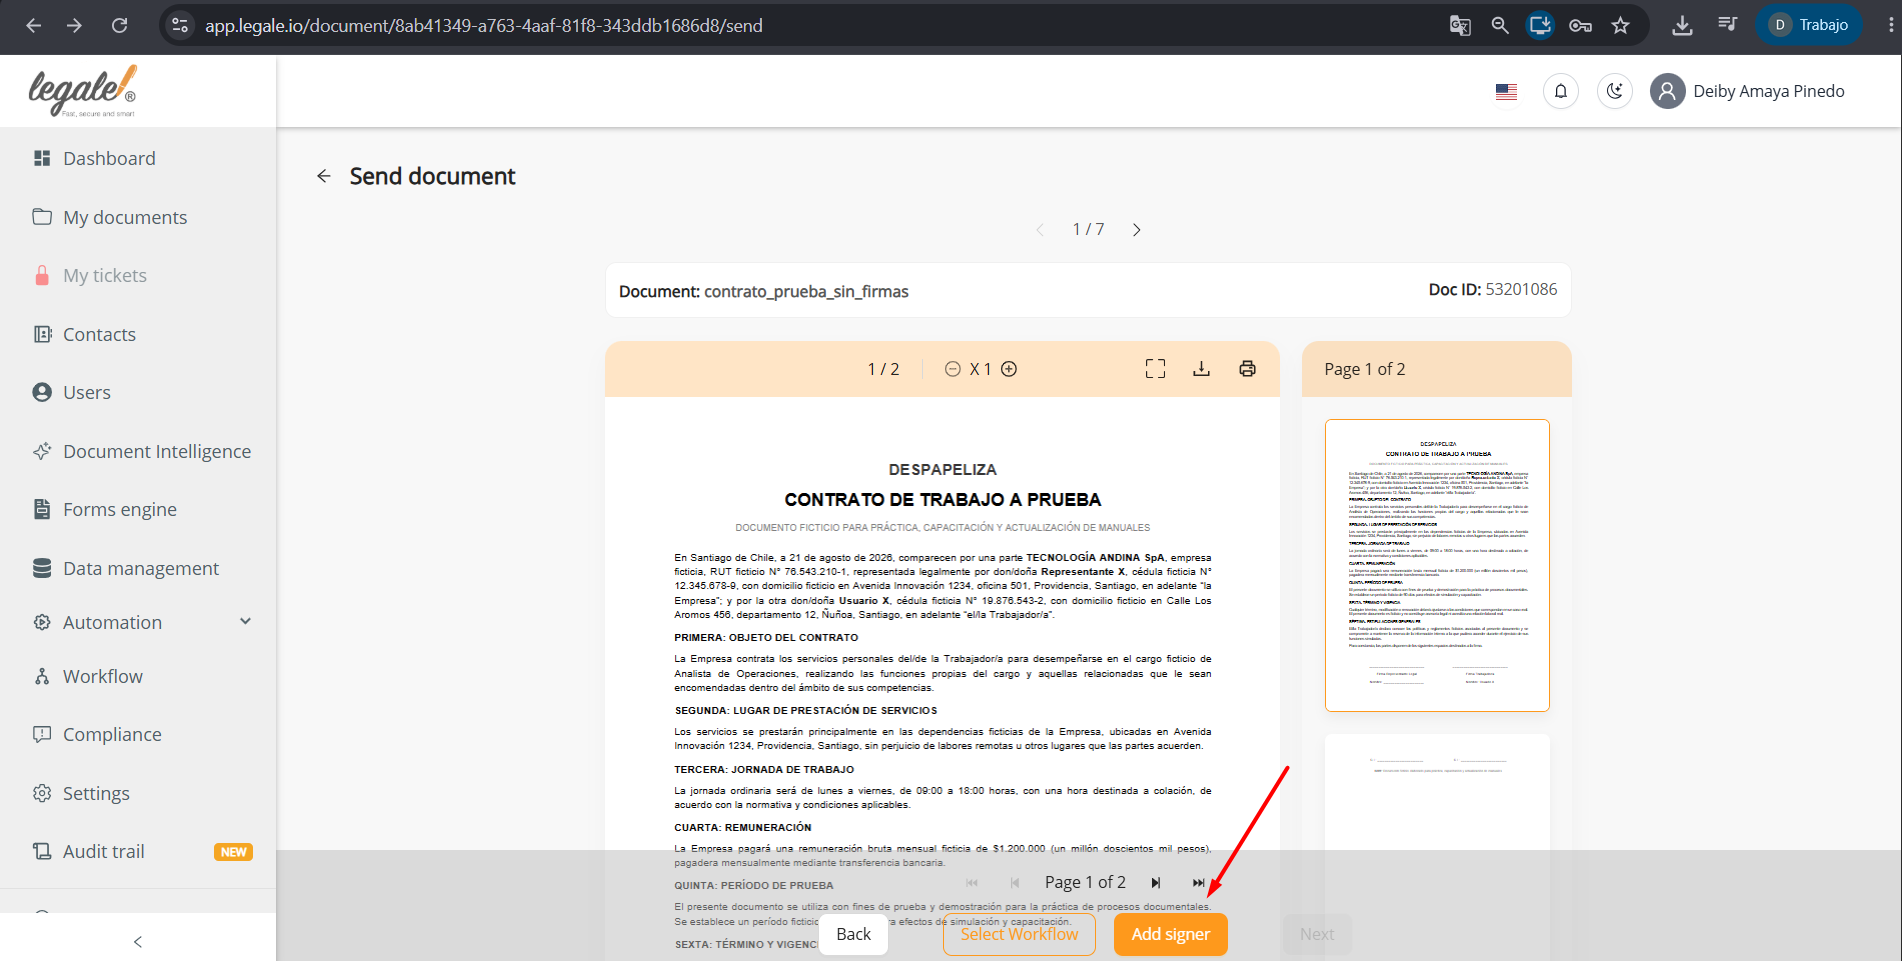
Task: Zoom in with the plus circle icon
Action: pos(1009,369)
